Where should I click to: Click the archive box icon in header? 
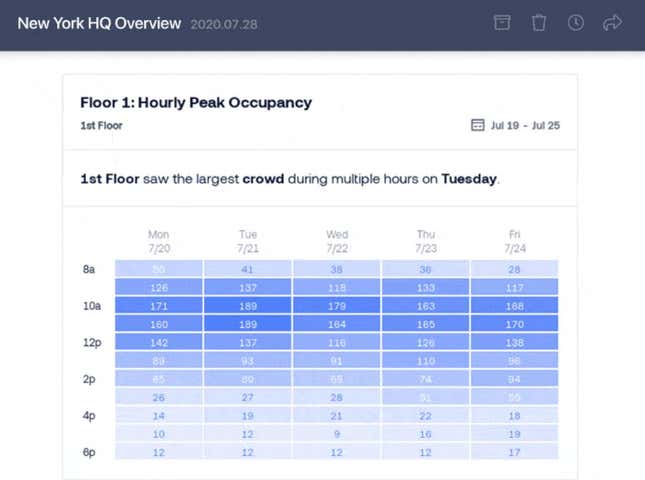(x=502, y=23)
